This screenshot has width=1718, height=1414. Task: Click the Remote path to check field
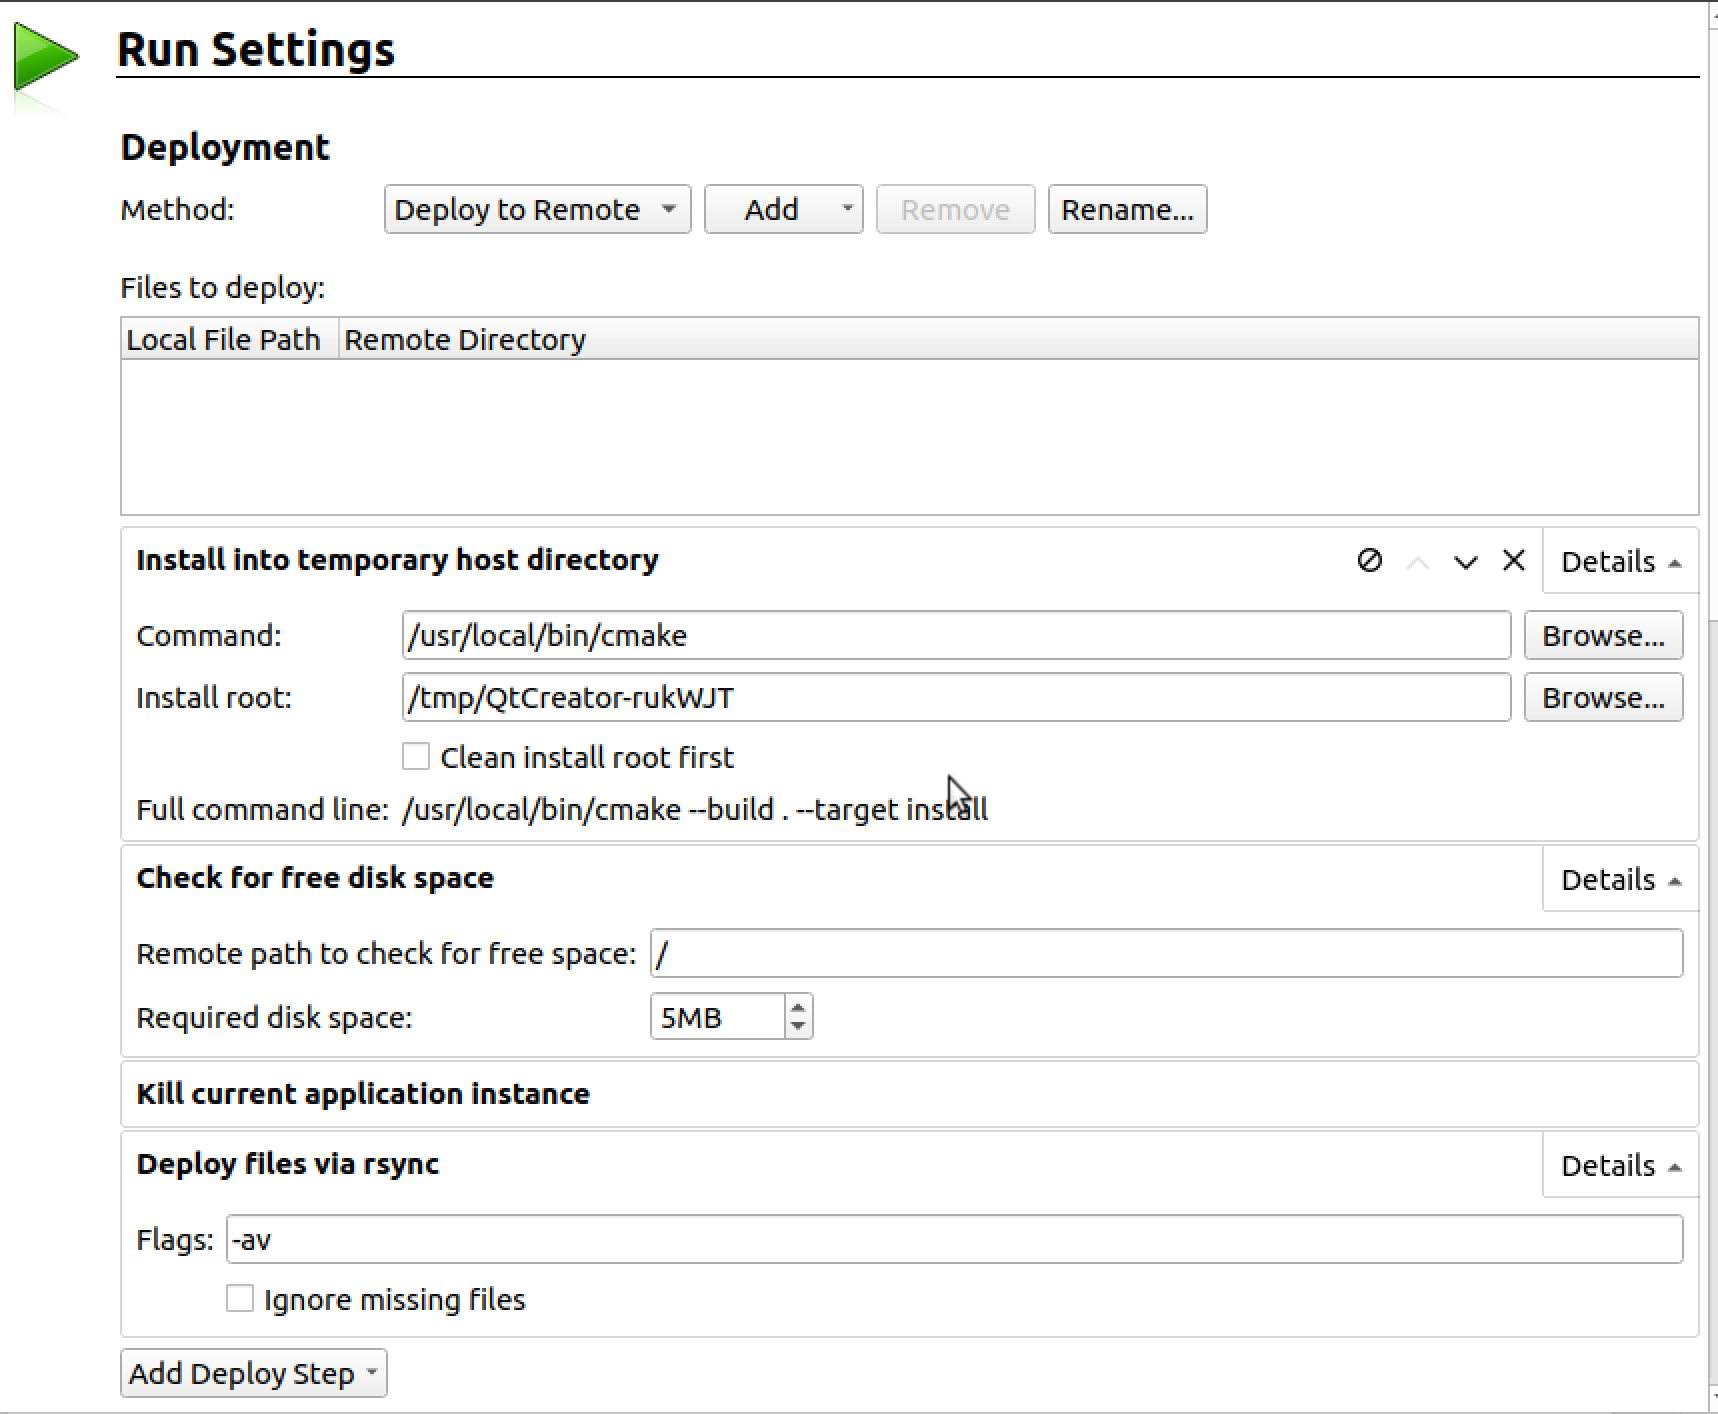(x=1165, y=954)
